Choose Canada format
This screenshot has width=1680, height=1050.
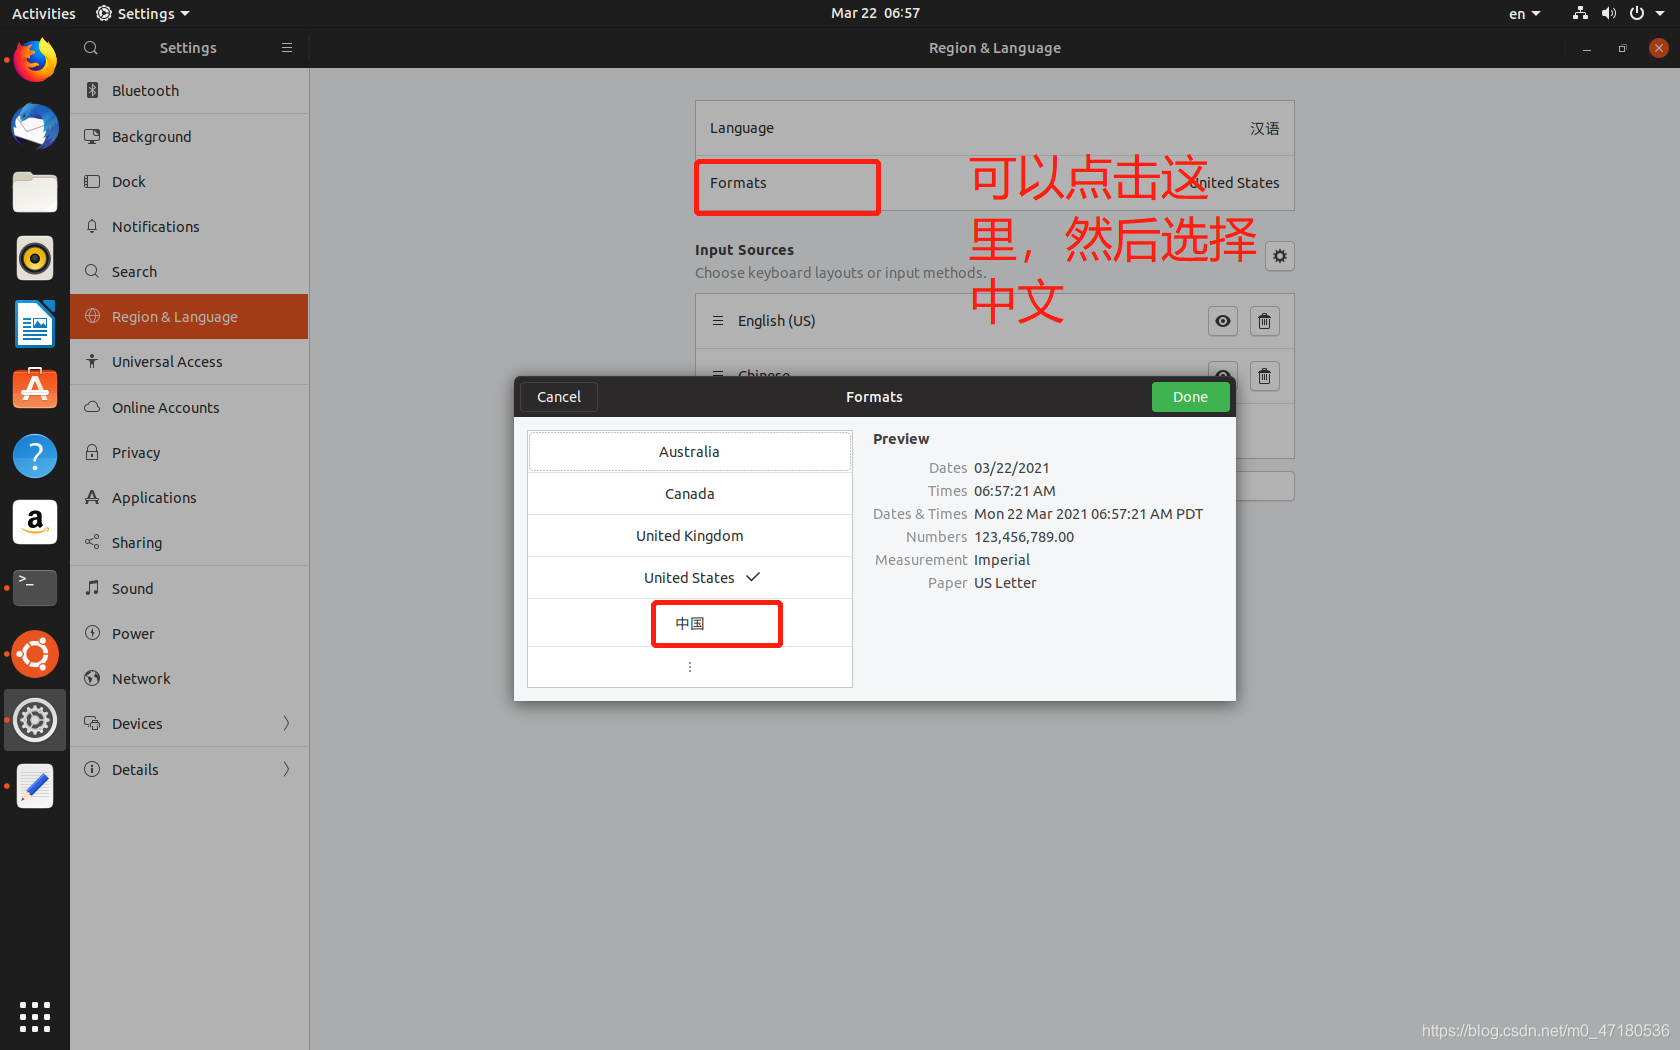coord(690,494)
